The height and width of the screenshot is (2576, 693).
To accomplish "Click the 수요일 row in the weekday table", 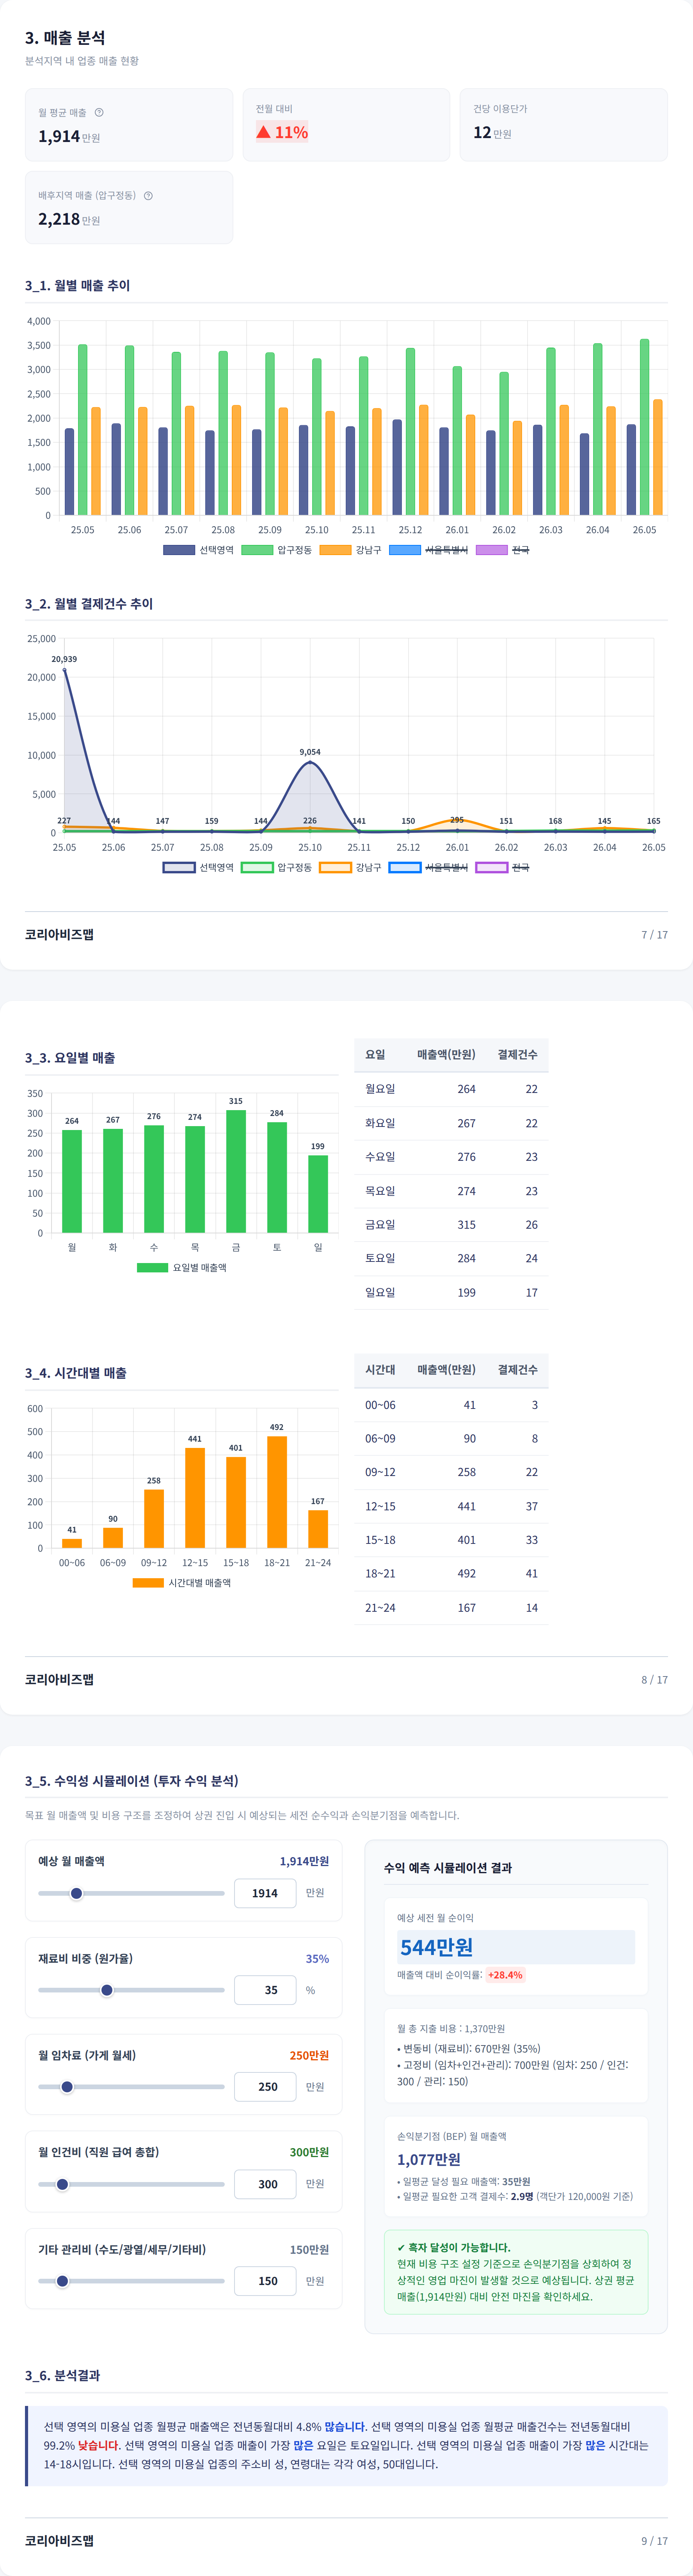I will click(451, 1157).
